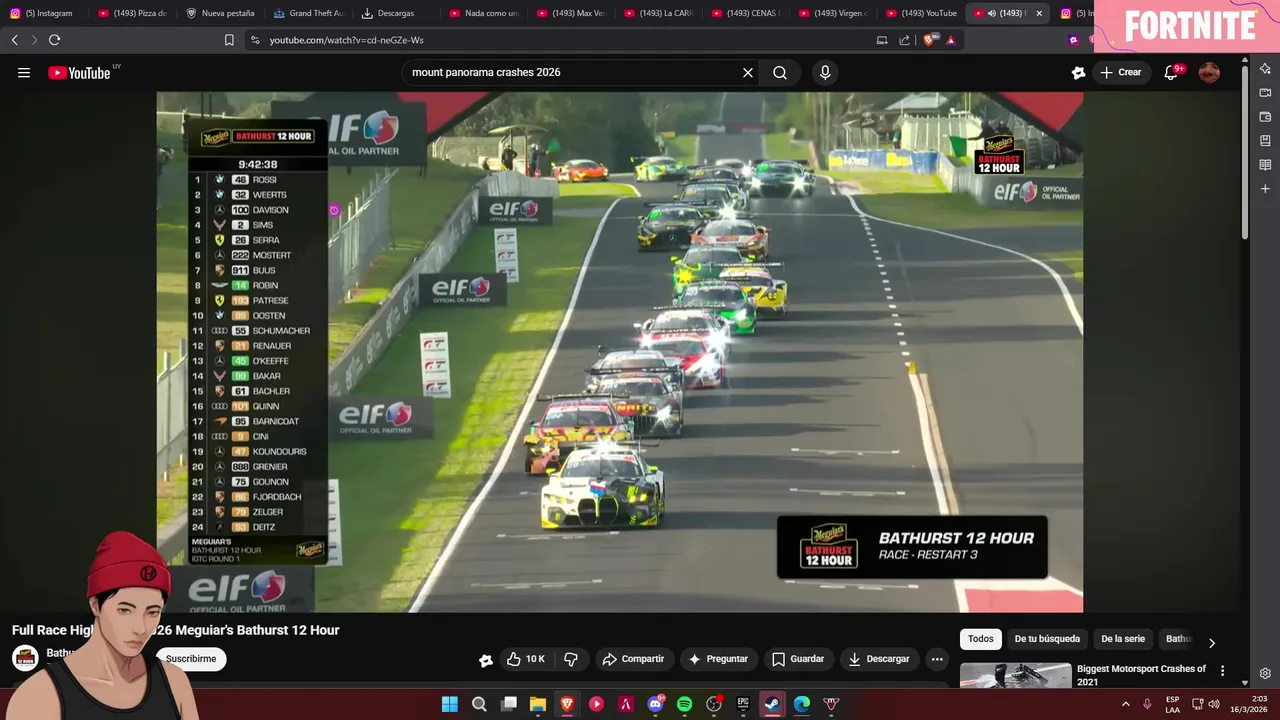Open Brave Shields lion icon

pos(929,40)
